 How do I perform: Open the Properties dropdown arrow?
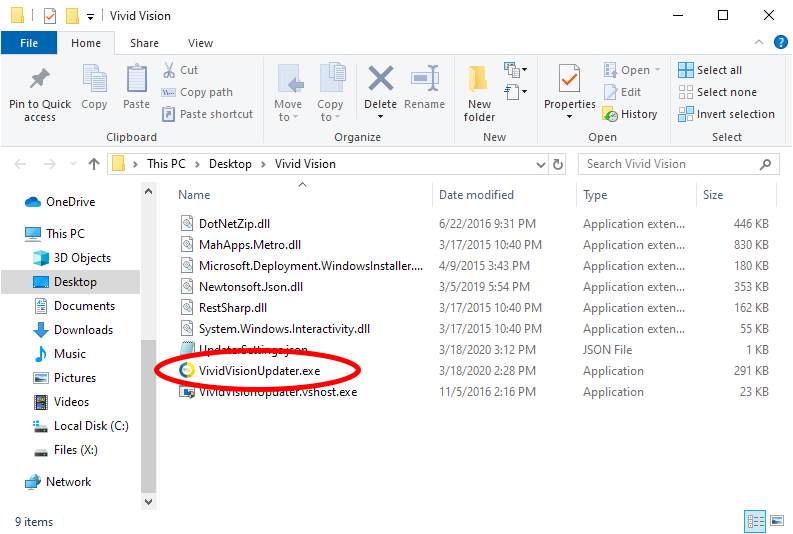click(x=569, y=117)
